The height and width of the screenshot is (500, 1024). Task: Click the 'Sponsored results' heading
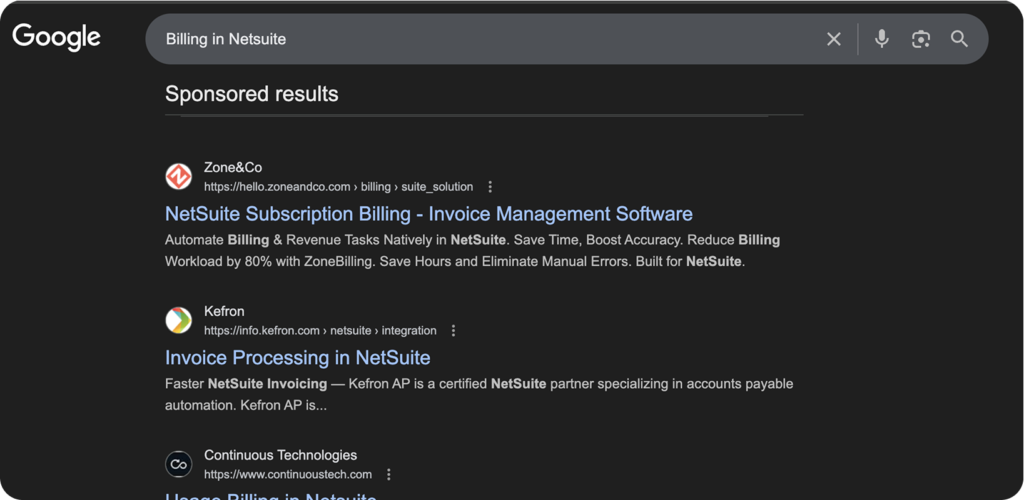[251, 94]
